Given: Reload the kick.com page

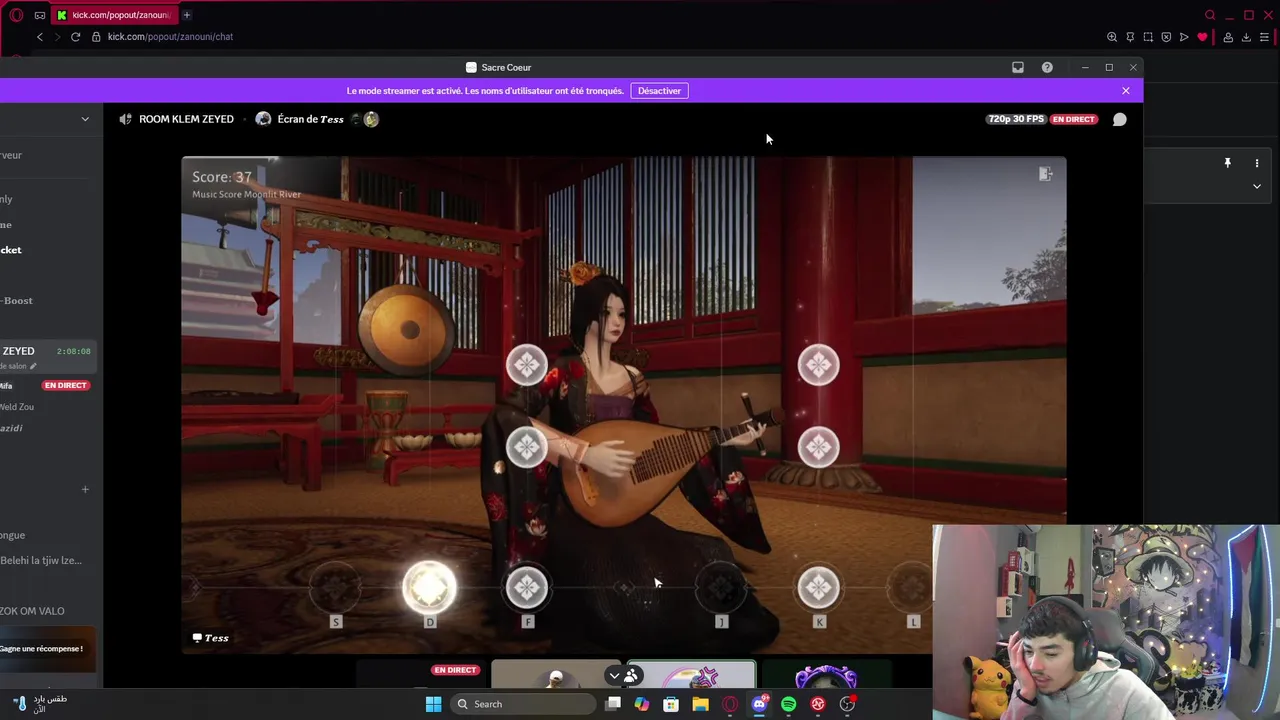Looking at the screenshot, I should pyautogui.click(x=75, y=37).
